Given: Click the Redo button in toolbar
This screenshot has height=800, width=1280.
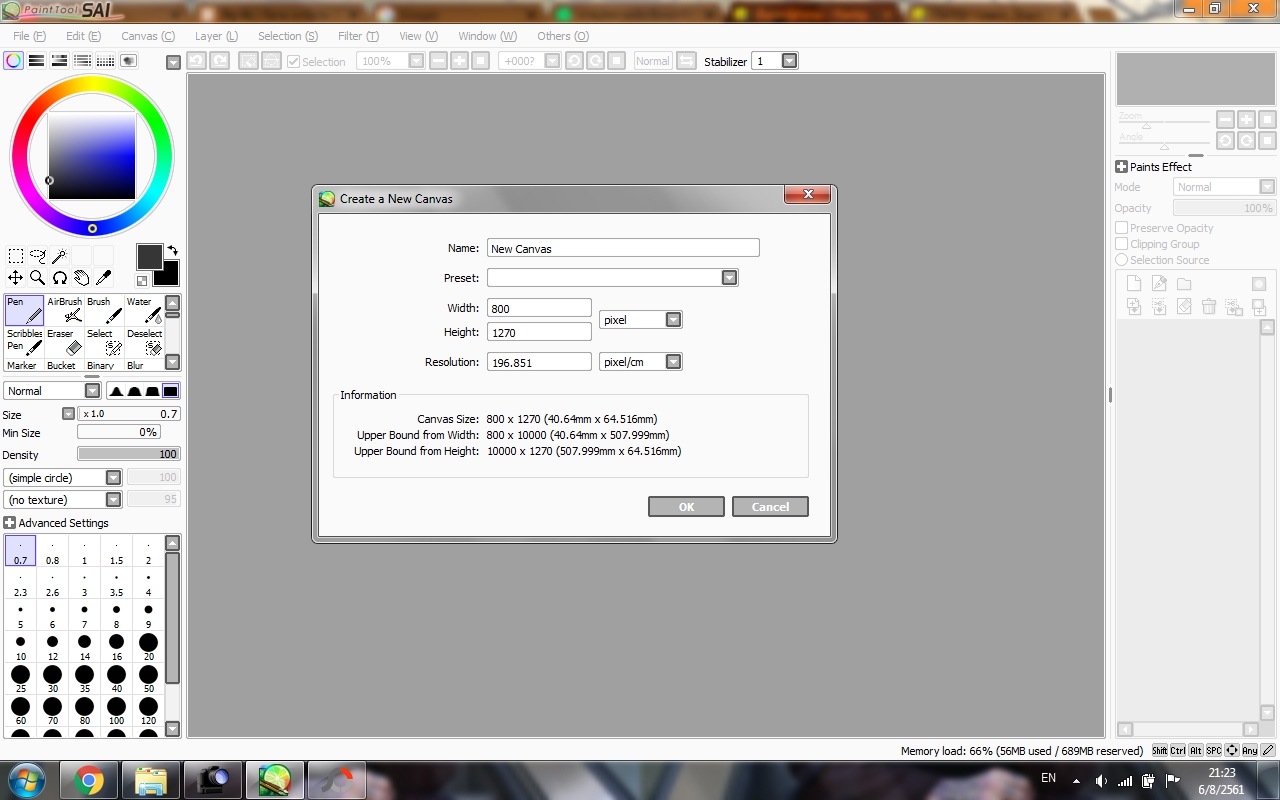Looking at the screenshot, I should [219, 61].
